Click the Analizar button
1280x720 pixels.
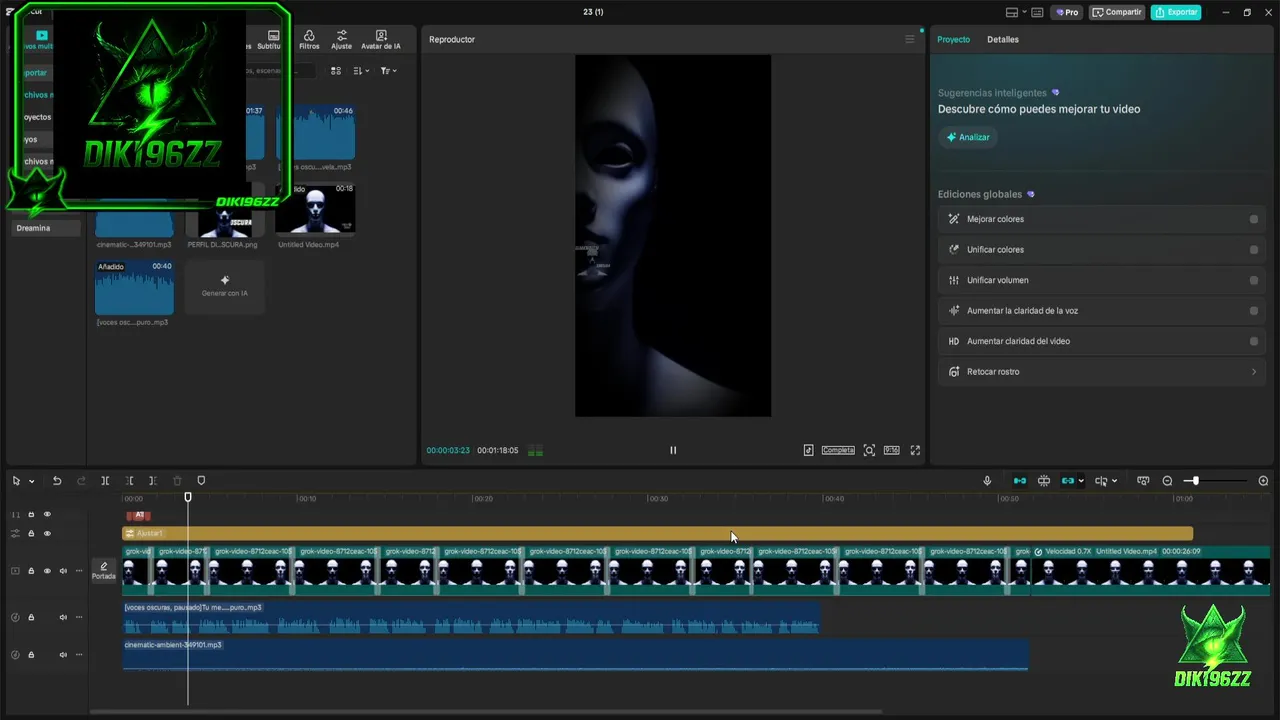click(968, 137)
